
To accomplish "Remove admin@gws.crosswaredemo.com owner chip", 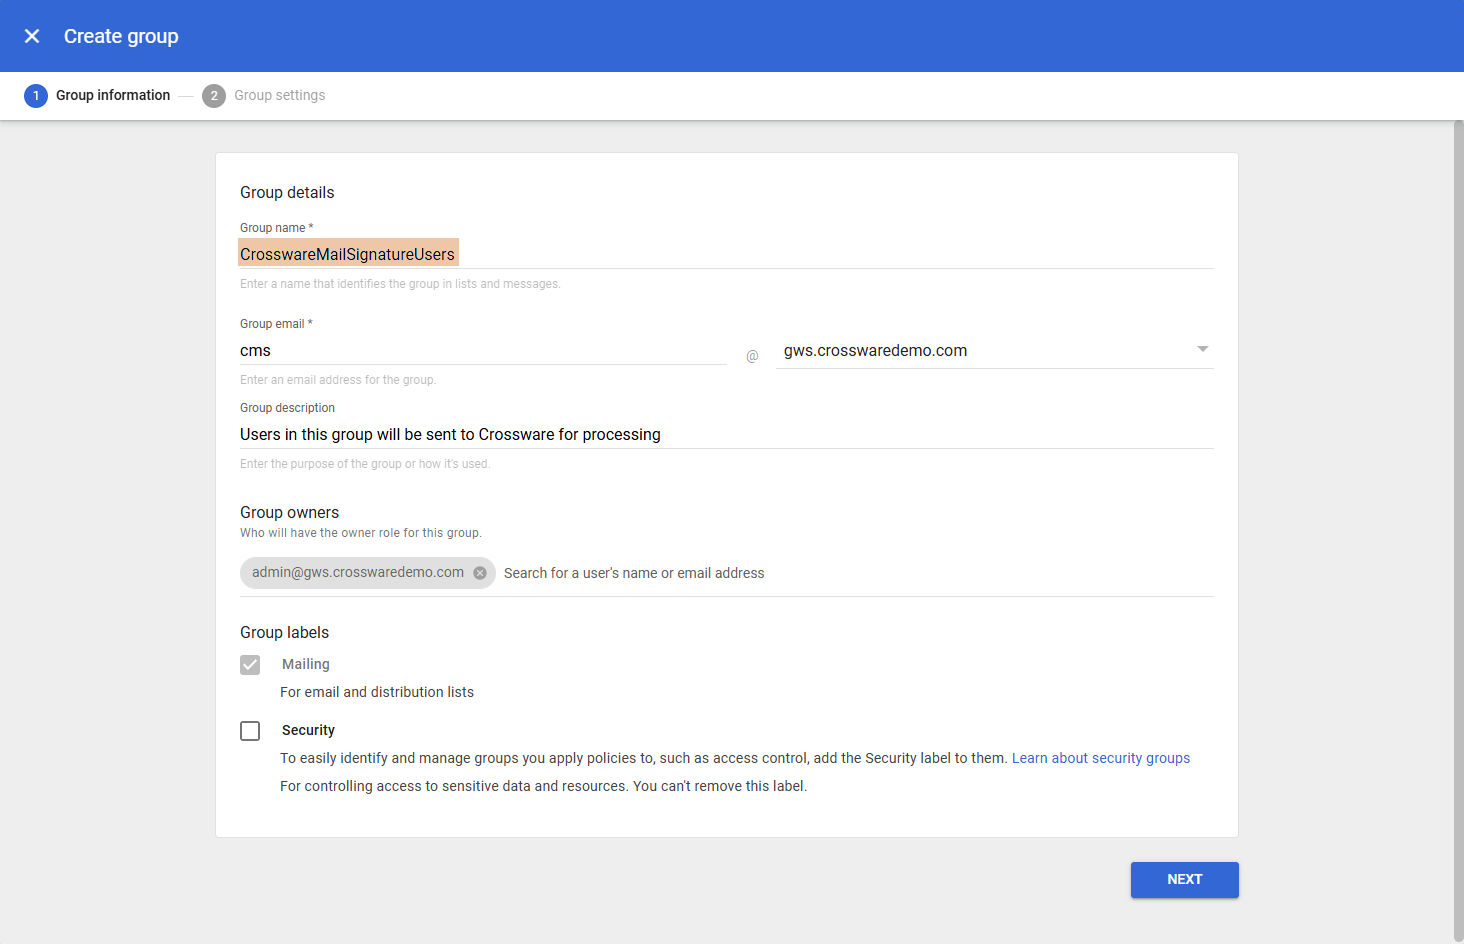I will click(x=480, y=573).
